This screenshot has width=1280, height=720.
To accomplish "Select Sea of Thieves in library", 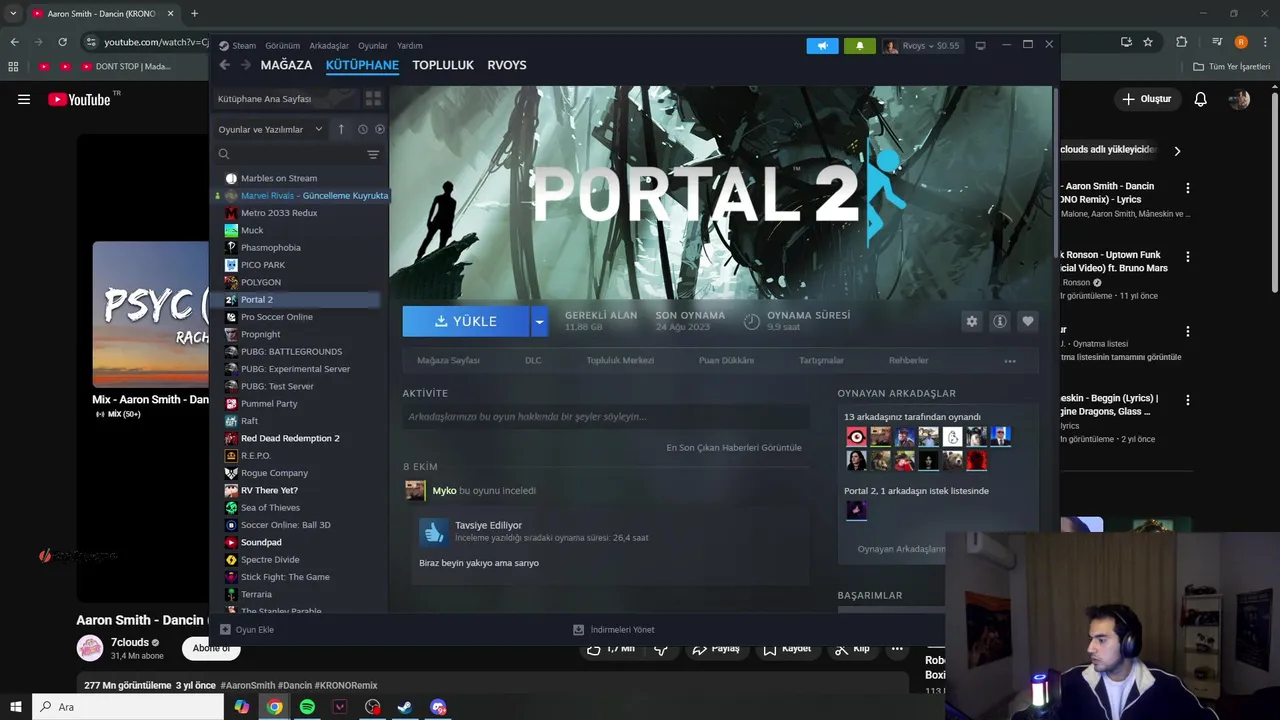I will (x=270, y=507).
